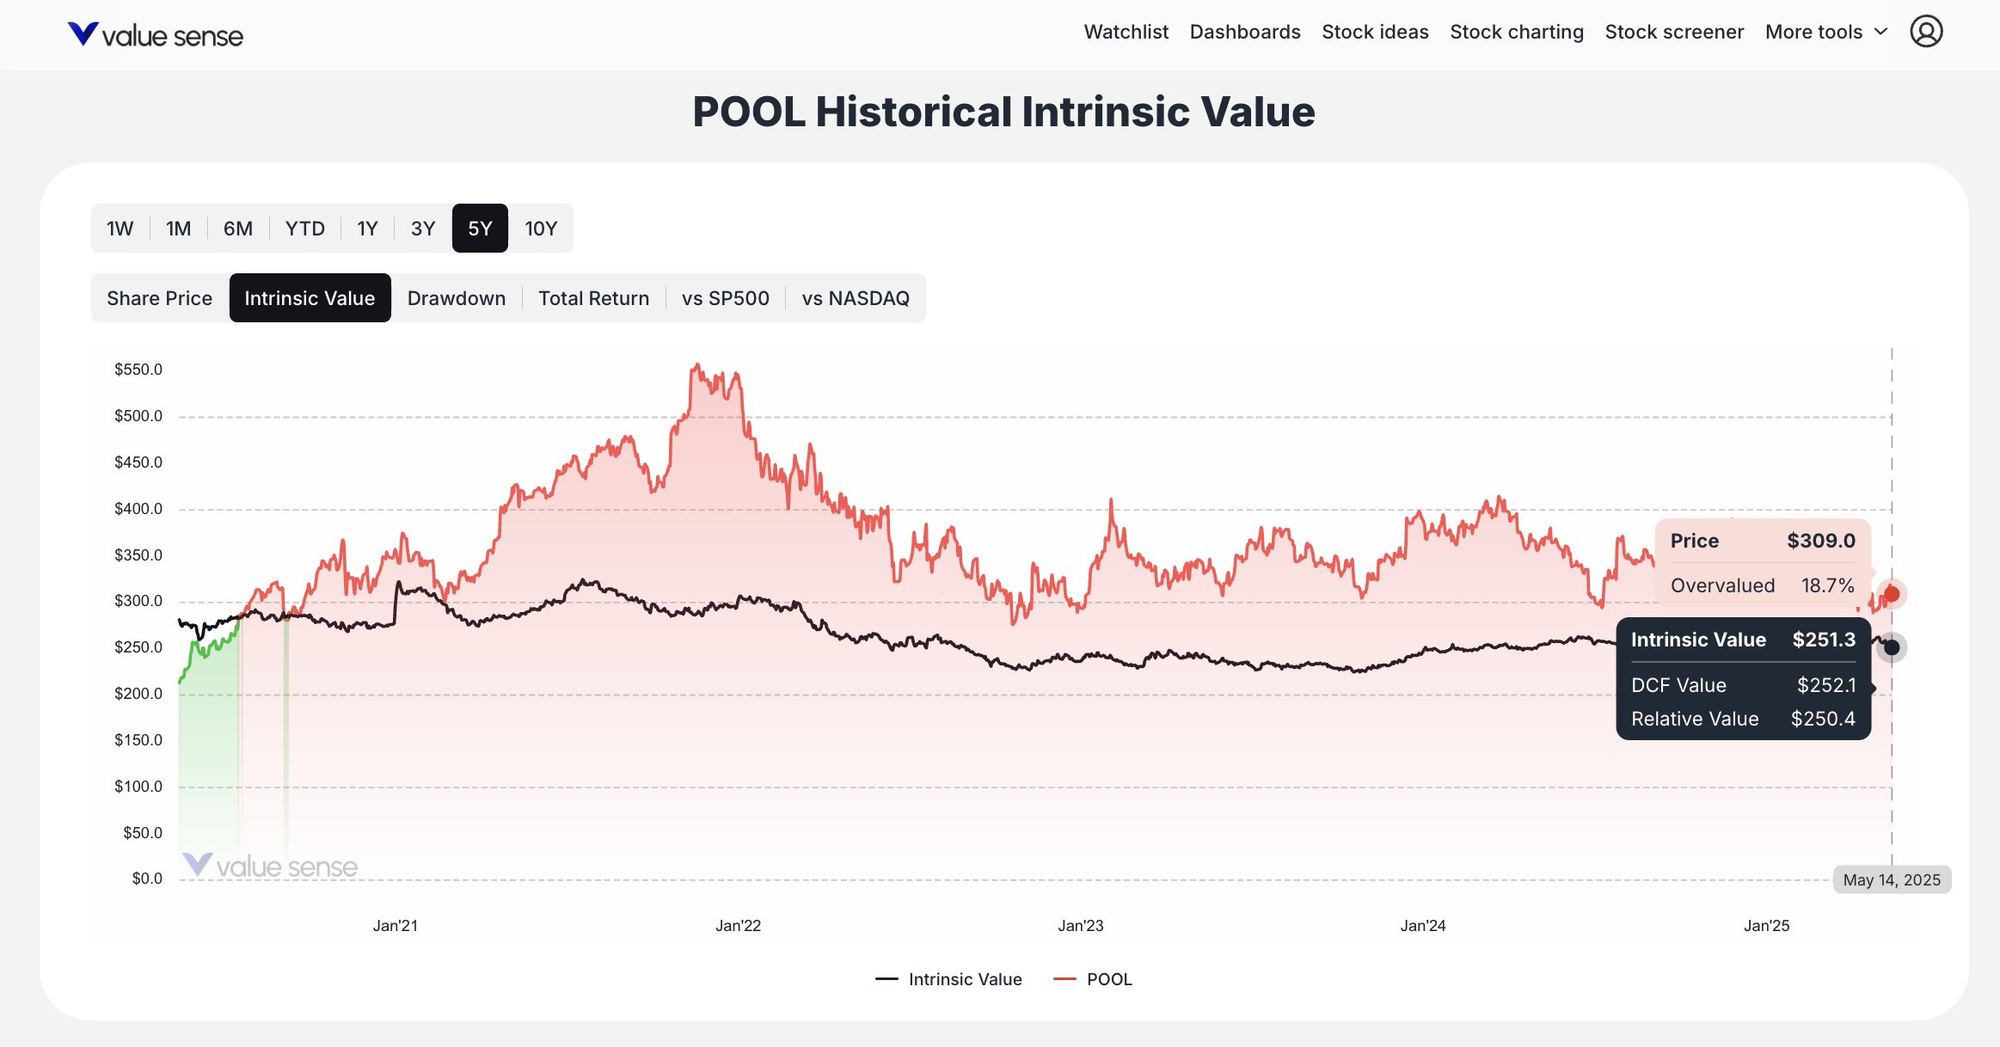This screenshot has height=1047, width=2000.
Task: Compare against SP500
Action: [x=725, y=298]
